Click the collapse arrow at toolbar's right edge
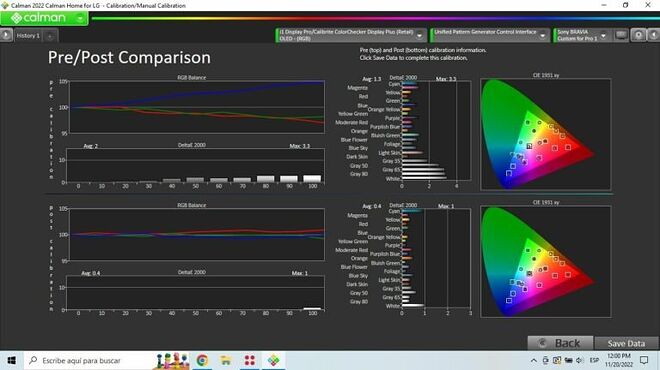This screenshot has height=370, width=660. pyautogui.click(x=654, y=35)
